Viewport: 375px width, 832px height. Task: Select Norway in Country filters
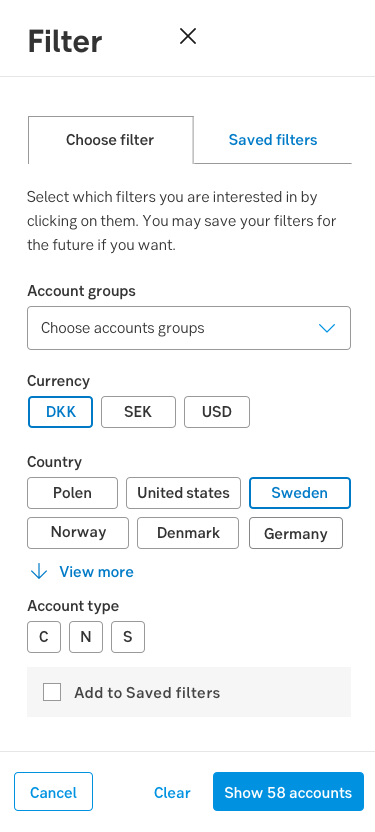coord(78,533)
